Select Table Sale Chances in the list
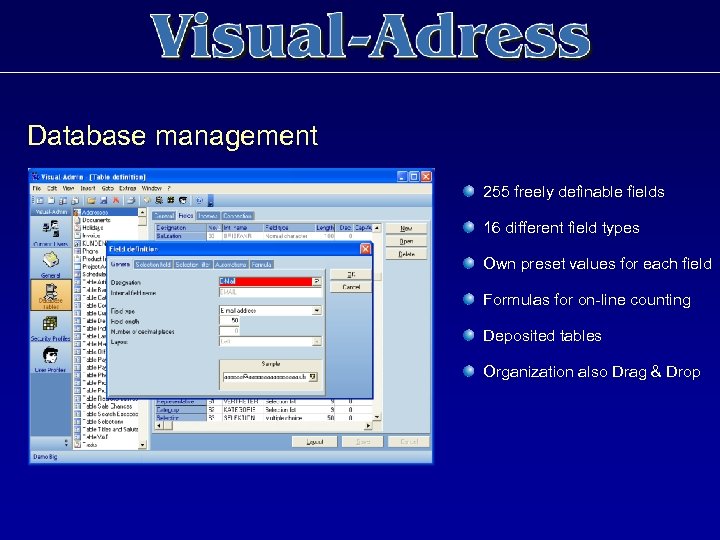The image size is (720, 540). (108, 406)
